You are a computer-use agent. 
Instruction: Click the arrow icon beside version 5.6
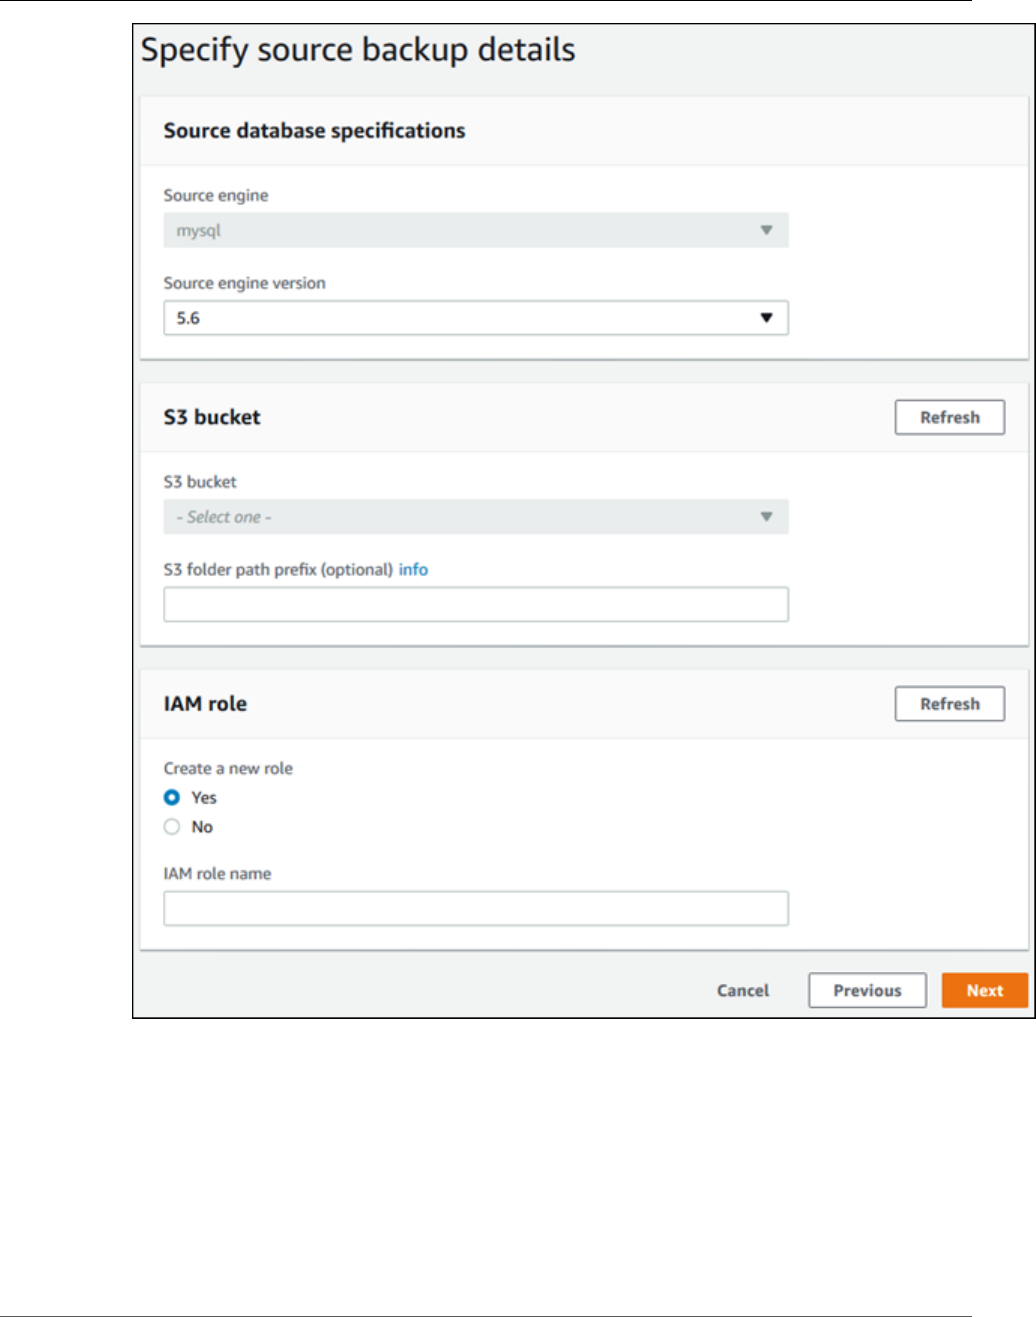(766, 318)
